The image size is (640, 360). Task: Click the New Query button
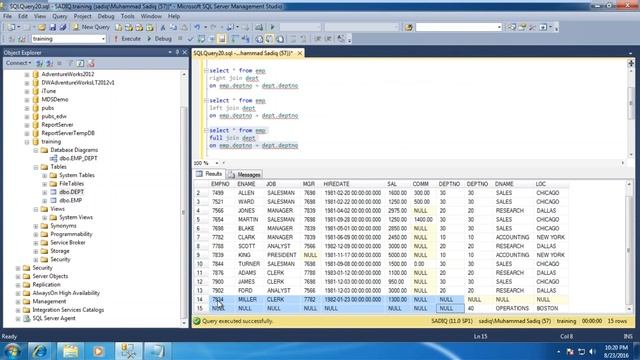pyautogui.click(x=91, y=27)
